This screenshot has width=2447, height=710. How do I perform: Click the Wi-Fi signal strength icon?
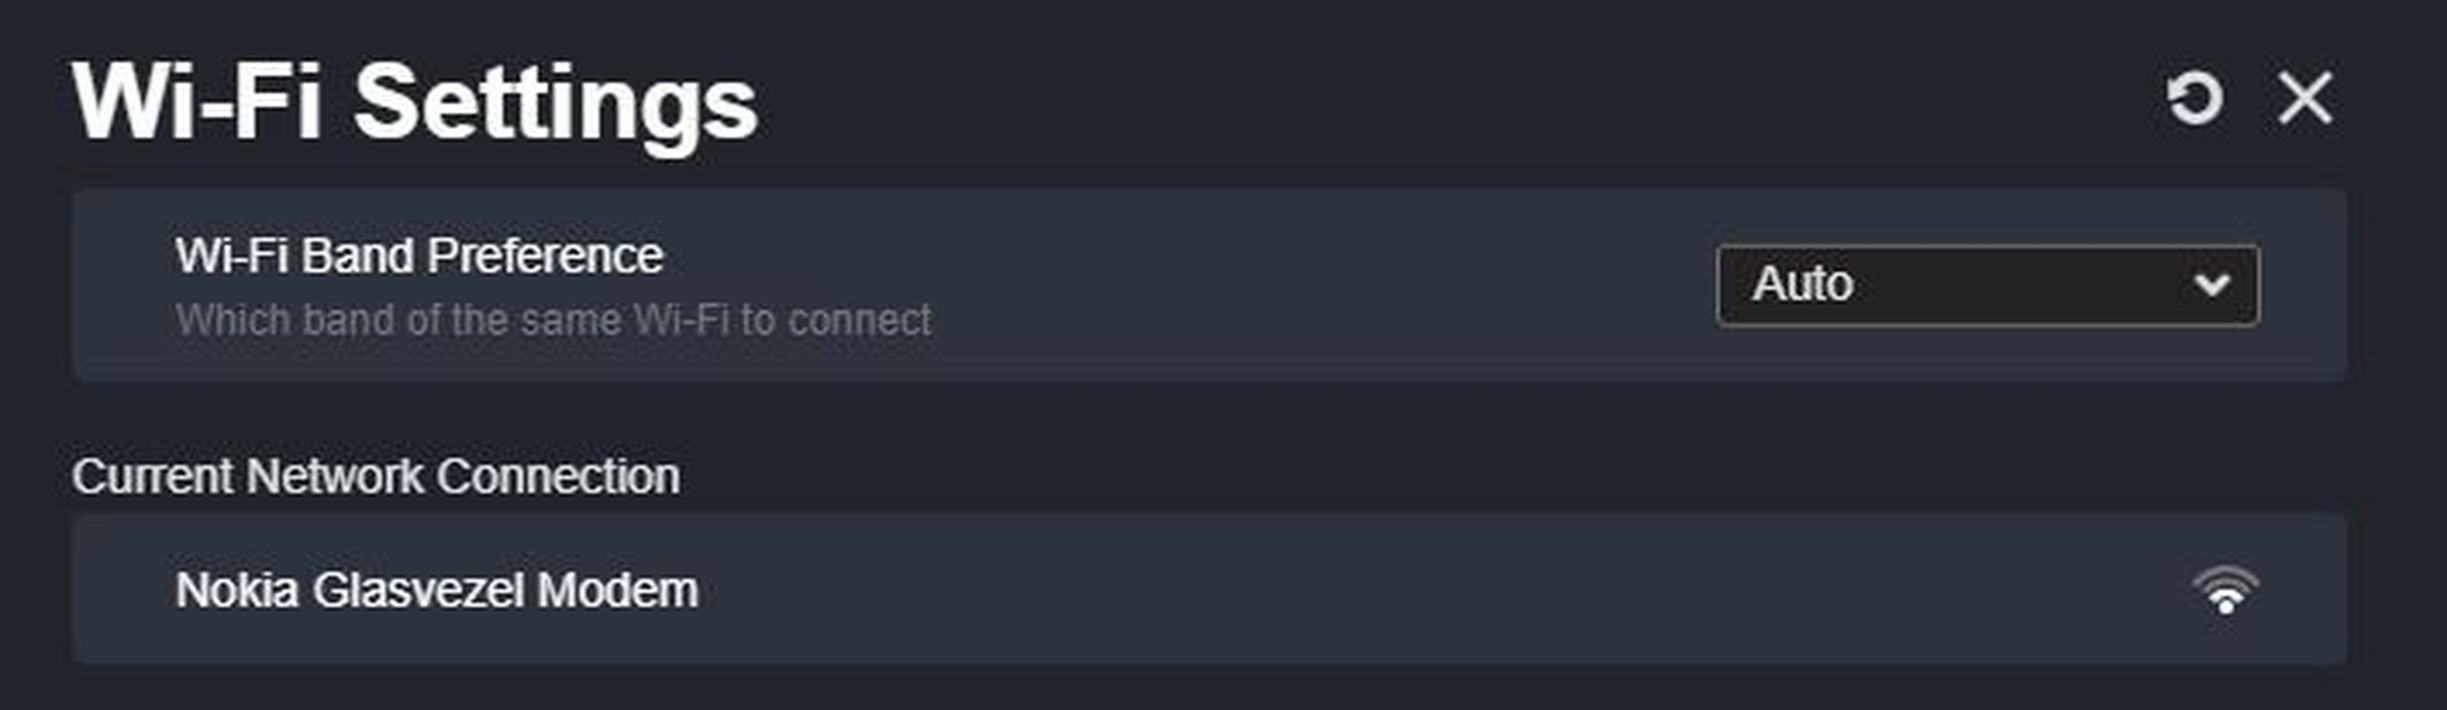[x=2225, y=590]
